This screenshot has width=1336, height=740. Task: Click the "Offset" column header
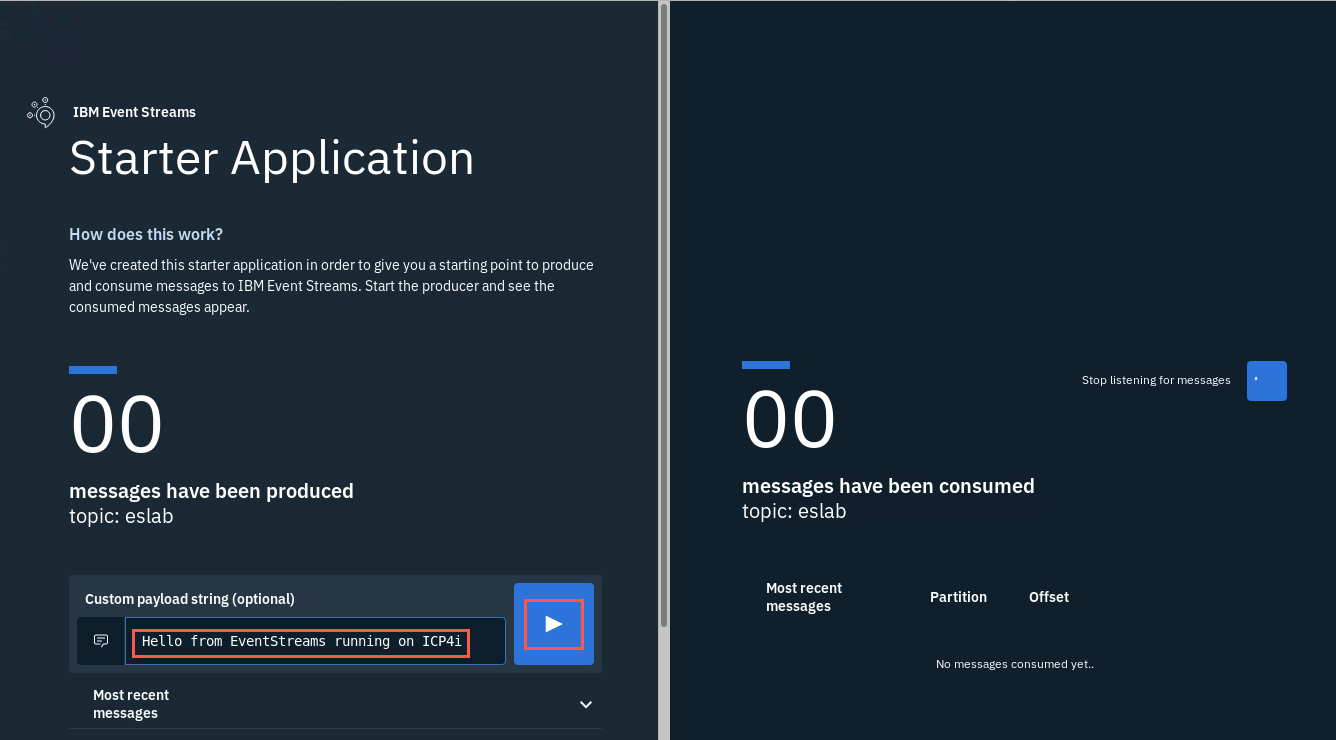click(x=1049, y=597)
